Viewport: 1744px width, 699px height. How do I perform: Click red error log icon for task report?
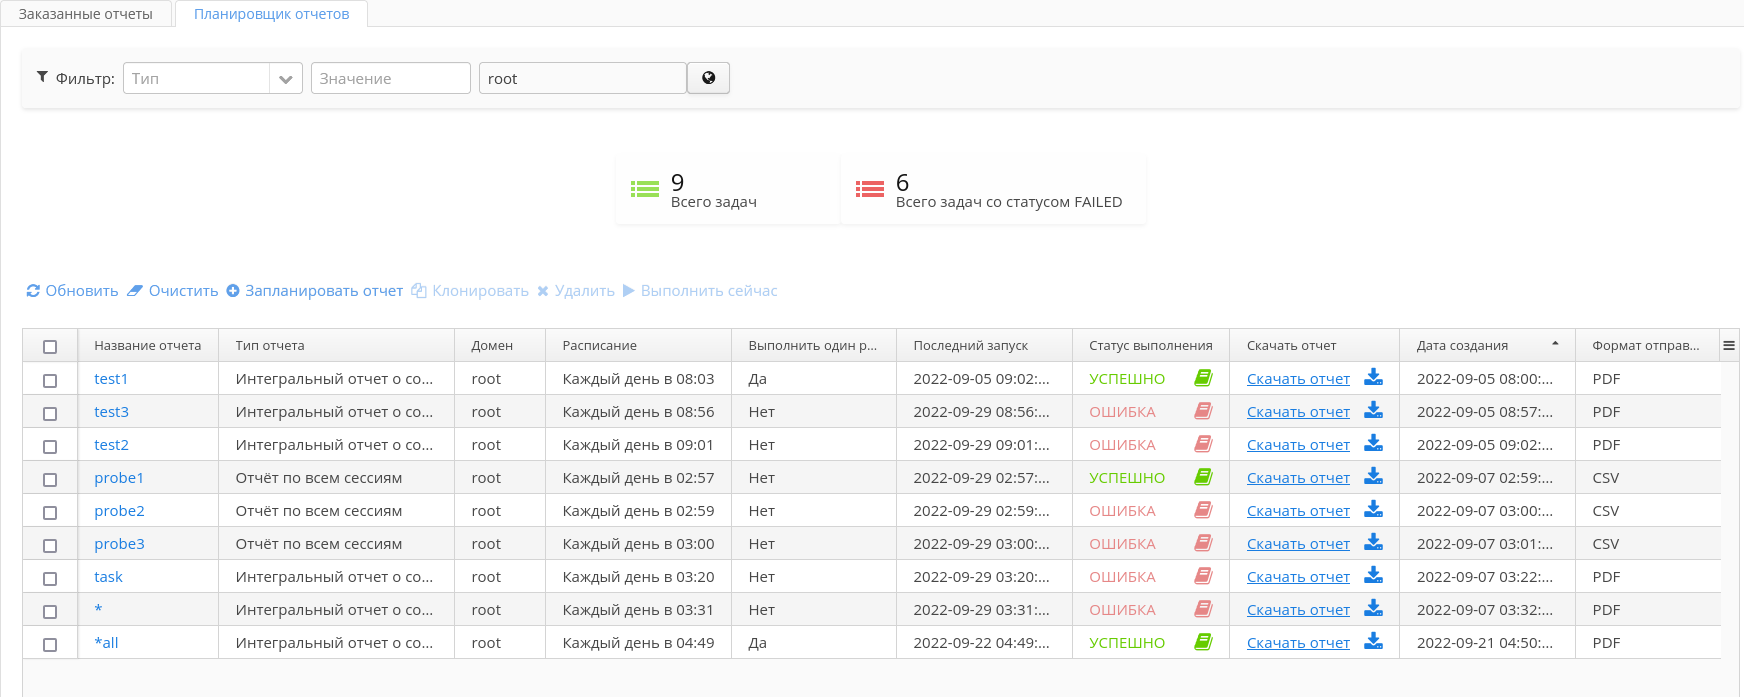coord(1203,576)
